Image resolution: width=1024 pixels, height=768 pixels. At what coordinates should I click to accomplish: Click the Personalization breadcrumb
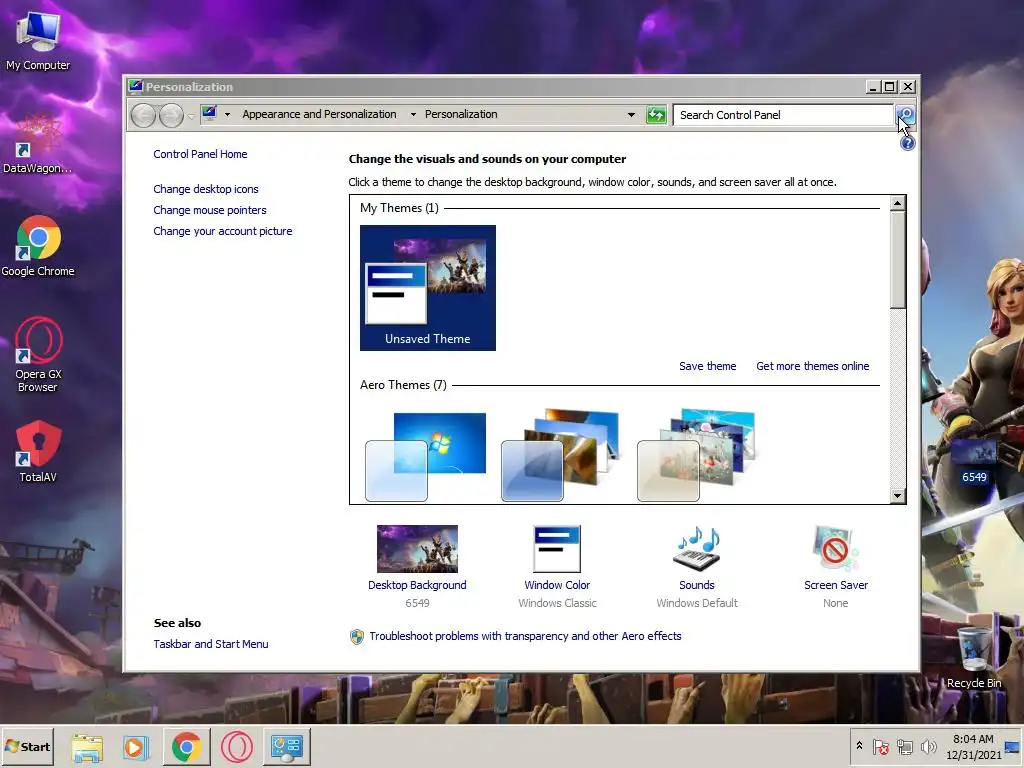(461, 114)
